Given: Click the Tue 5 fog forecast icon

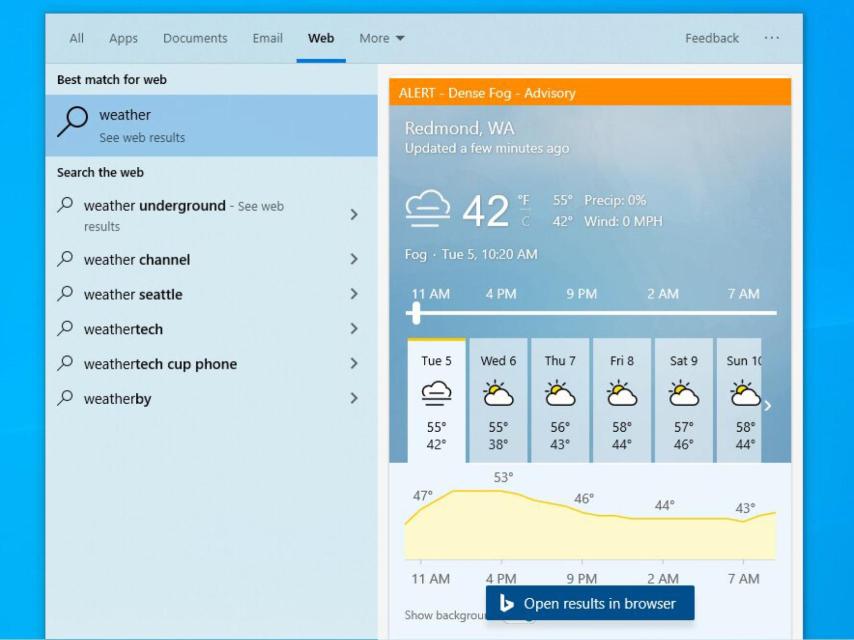Looking at the screenshot, I should point(436,393).
